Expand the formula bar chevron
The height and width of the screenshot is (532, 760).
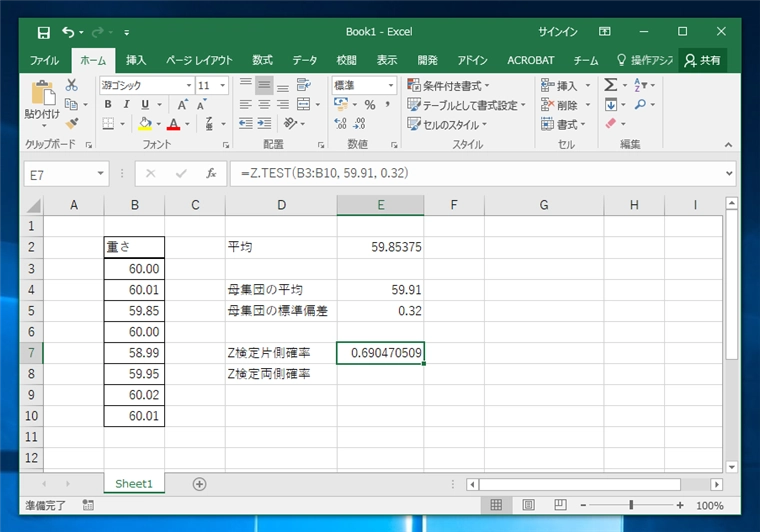728,173
